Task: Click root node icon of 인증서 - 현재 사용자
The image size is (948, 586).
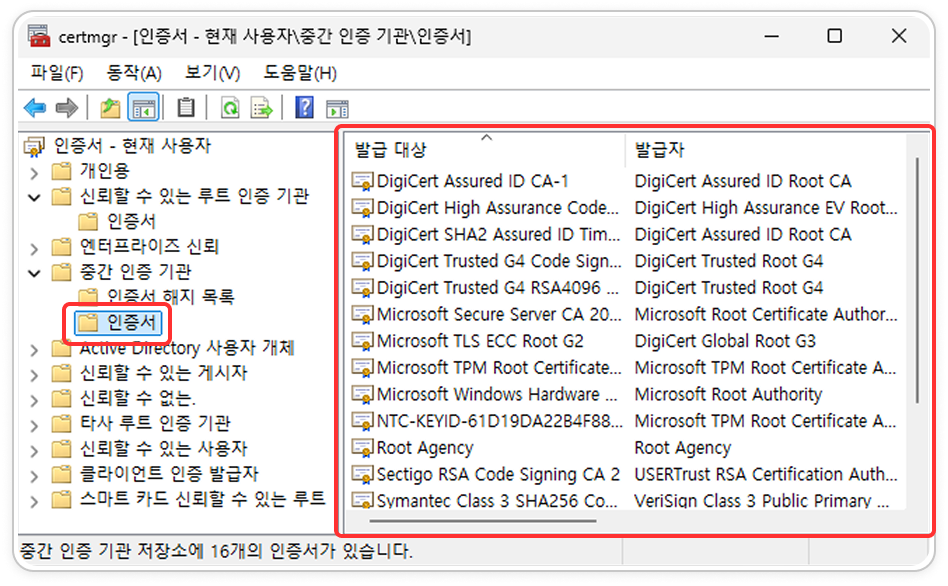Action: click(34, 146)
